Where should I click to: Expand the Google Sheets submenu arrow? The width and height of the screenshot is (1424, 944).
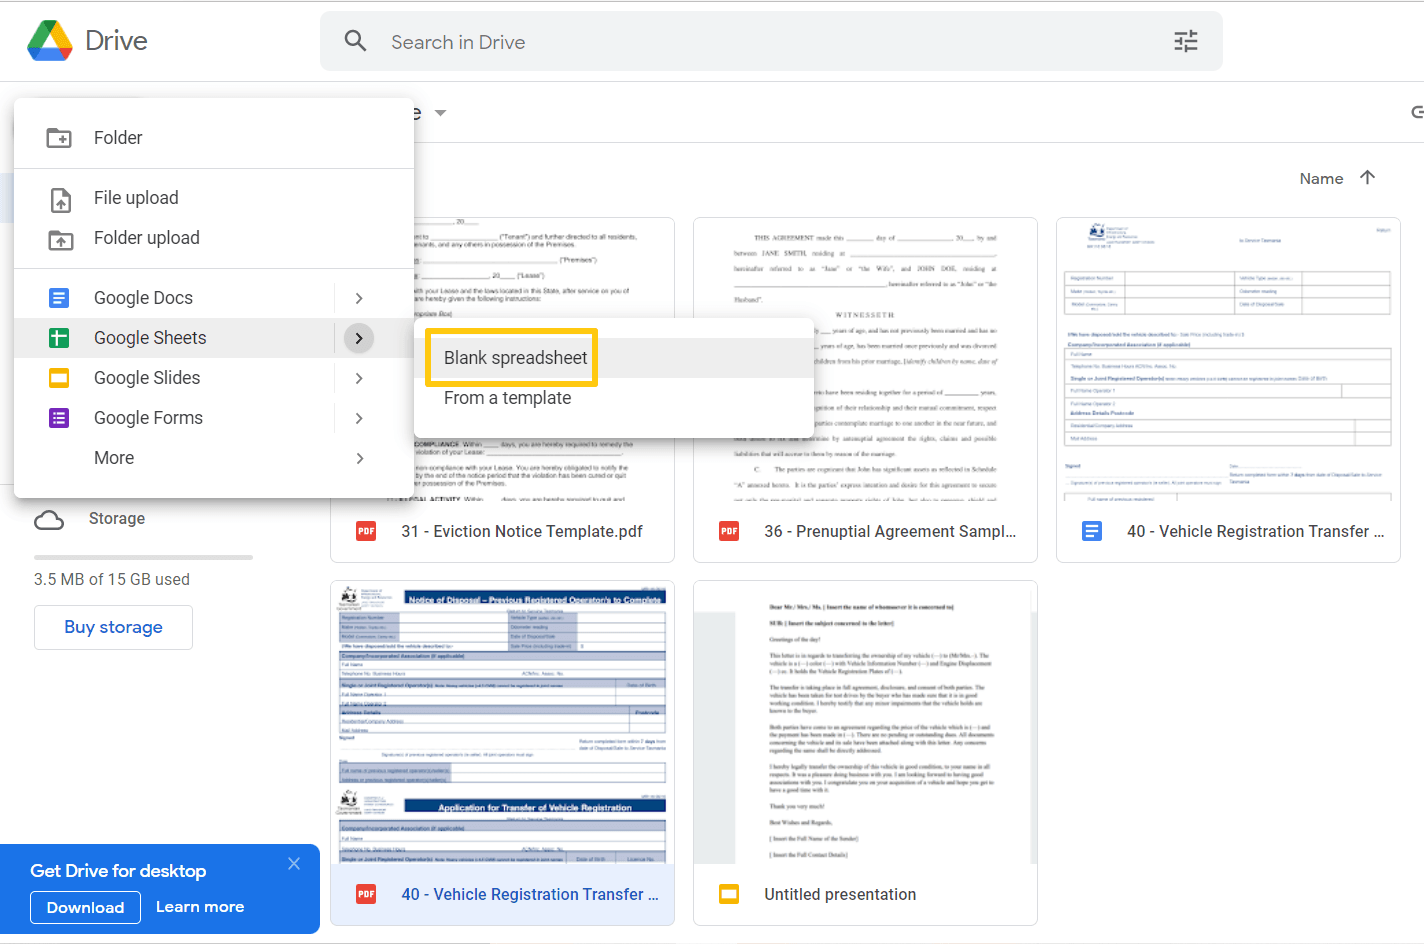(x=359, y=338)
